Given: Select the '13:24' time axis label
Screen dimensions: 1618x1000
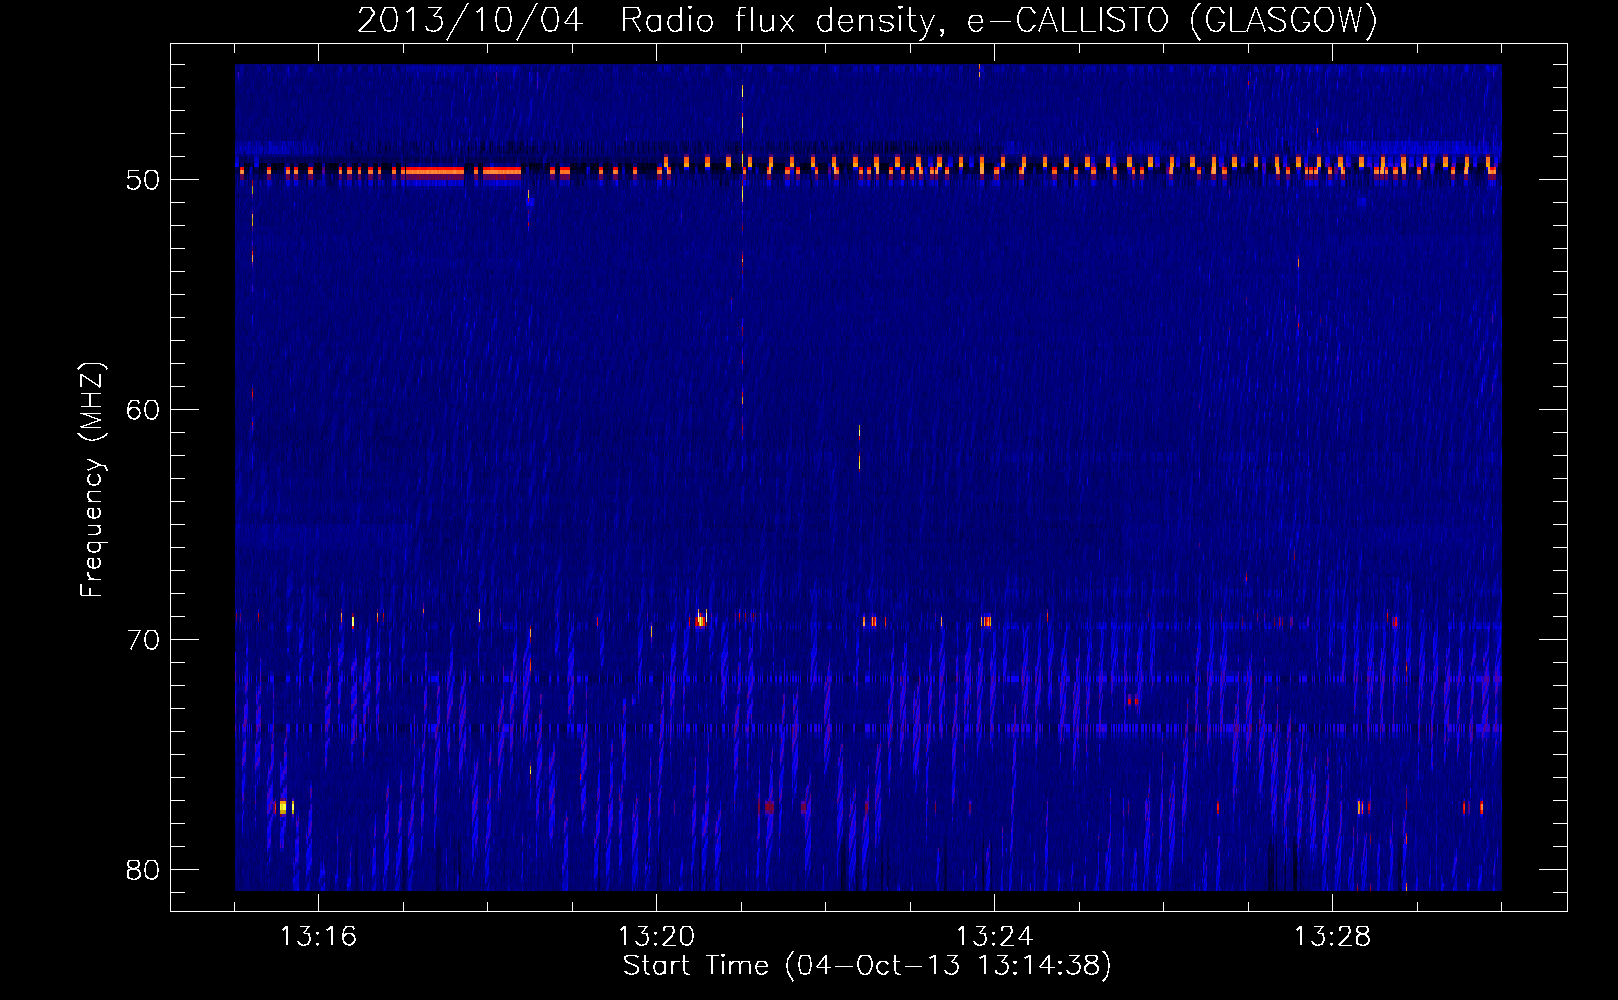Looking at the screenshot, I should 994,937.
